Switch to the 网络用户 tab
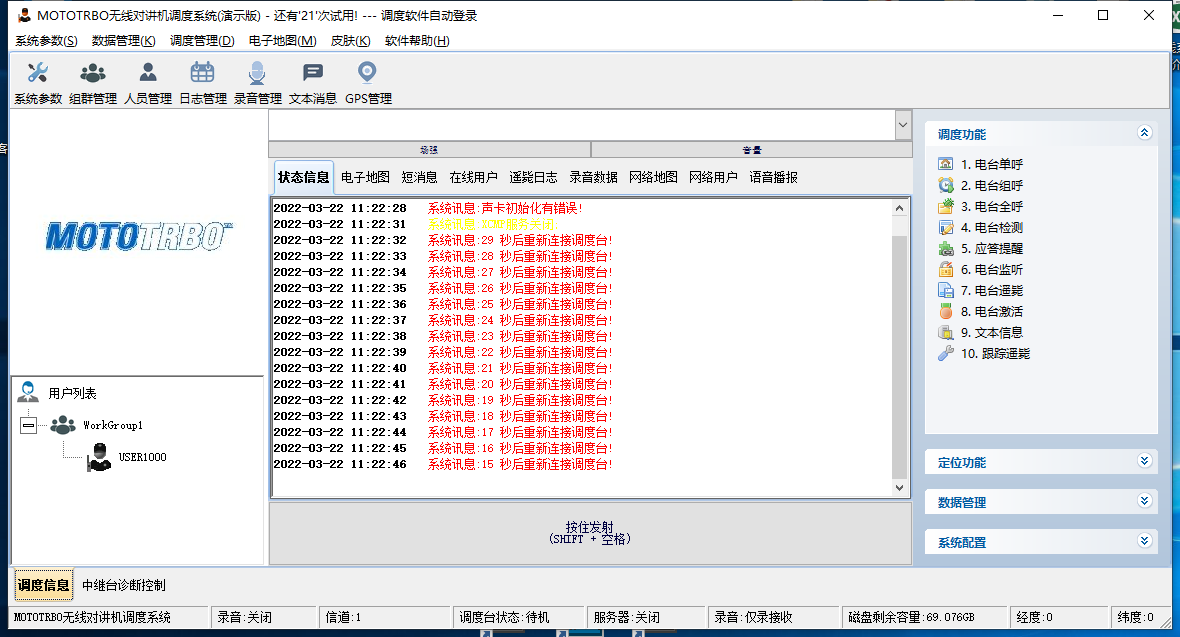Screen dimensions: 1180x637 713,178
